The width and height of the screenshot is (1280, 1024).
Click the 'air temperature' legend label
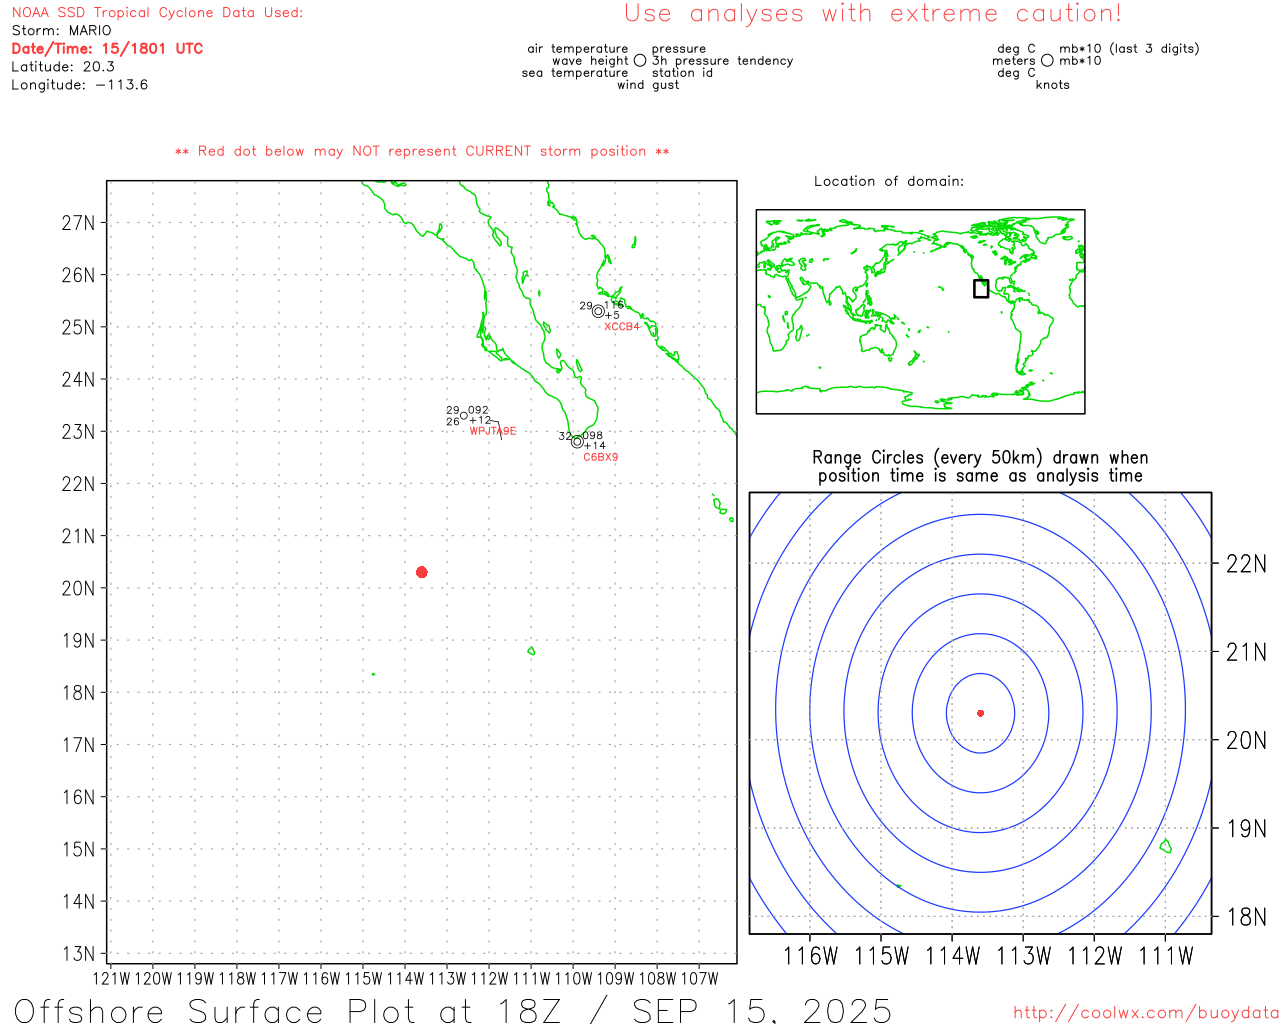(578, 49)
